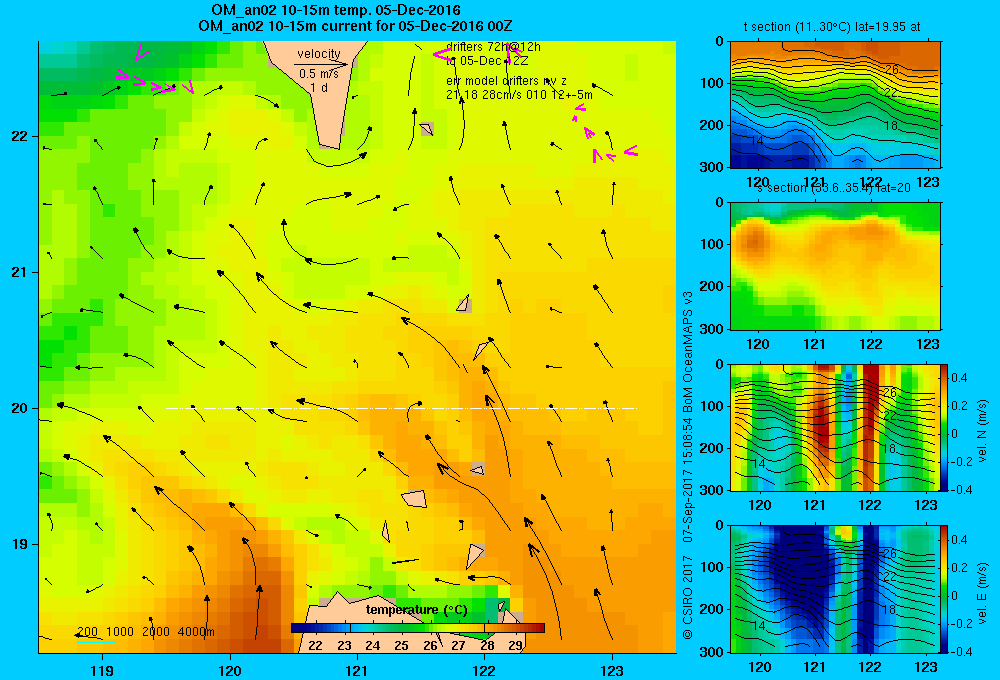This screenshot has height=680, width=1000.
Task: Click the 26 isotherm label in temperature section
Action: coord(891,70)
